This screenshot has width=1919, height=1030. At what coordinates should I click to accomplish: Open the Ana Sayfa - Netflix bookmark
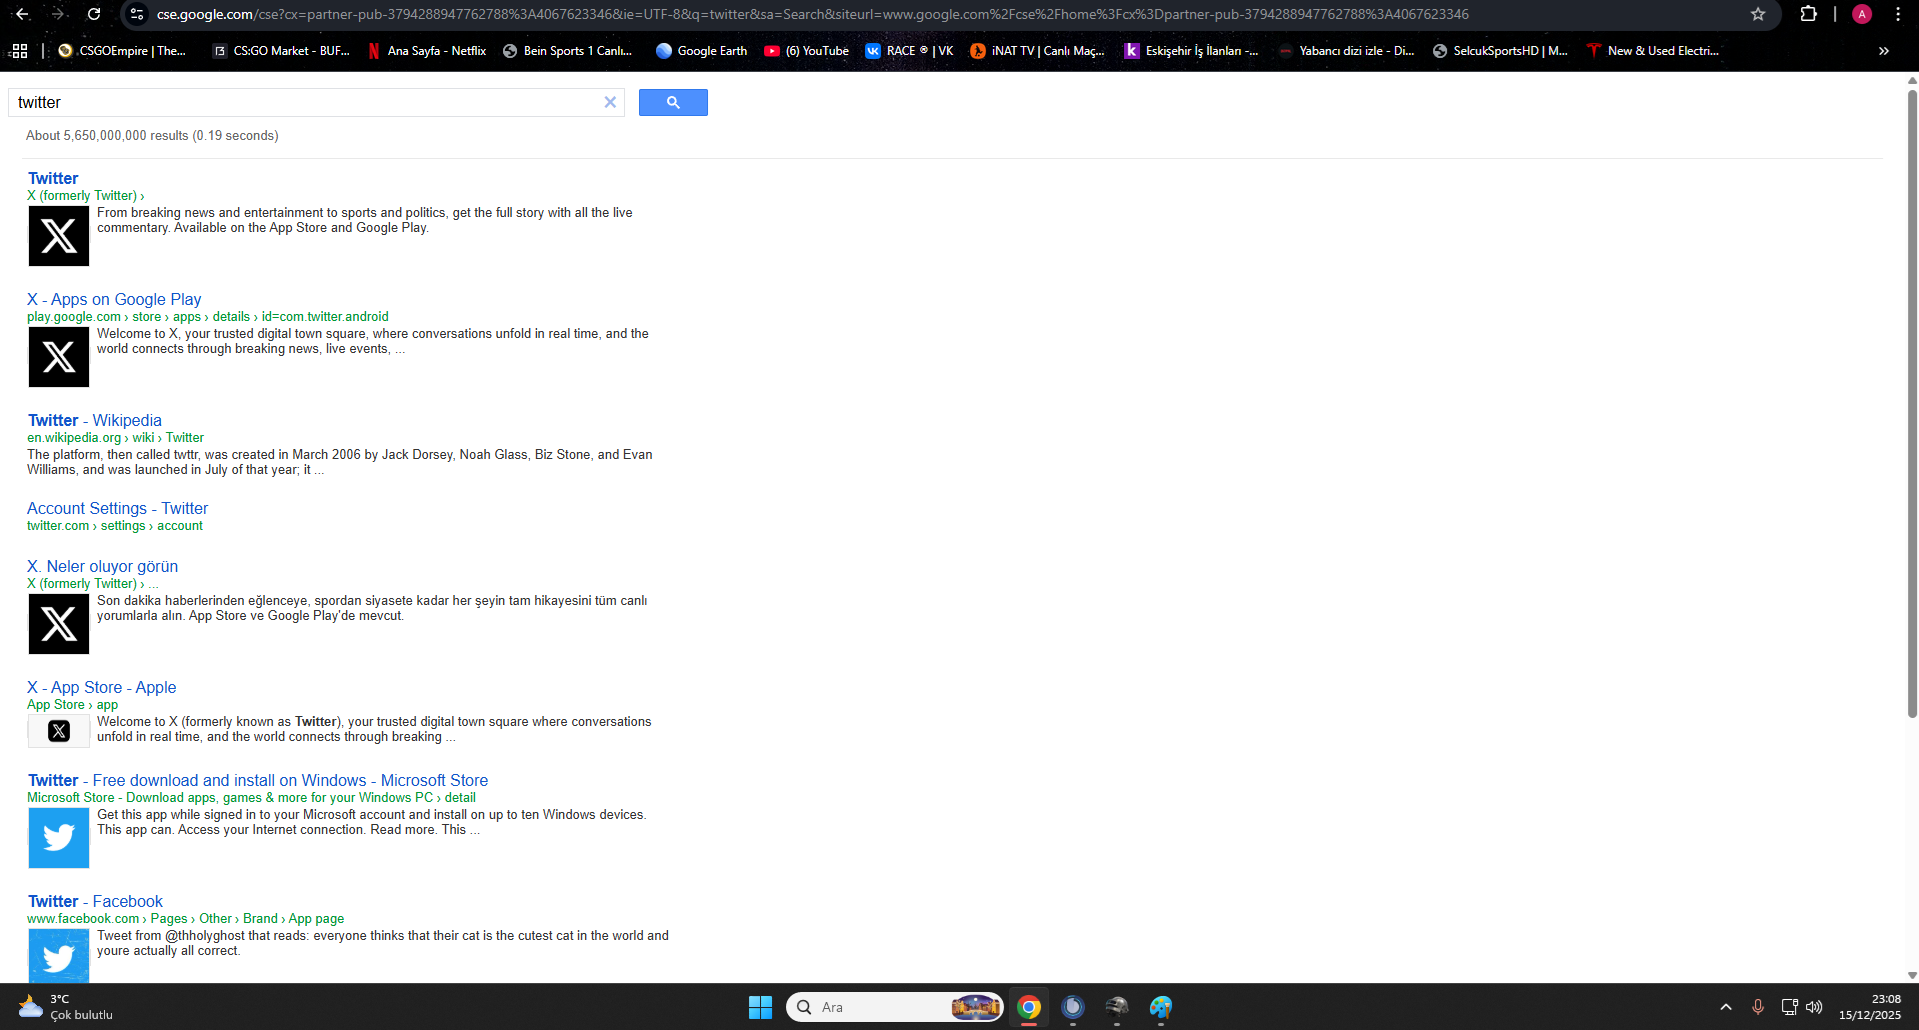click(x=427, y=51)
